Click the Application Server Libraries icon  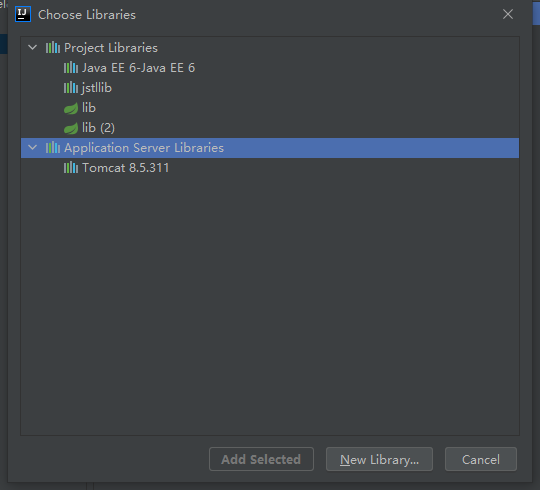click(x=53, y=148)
